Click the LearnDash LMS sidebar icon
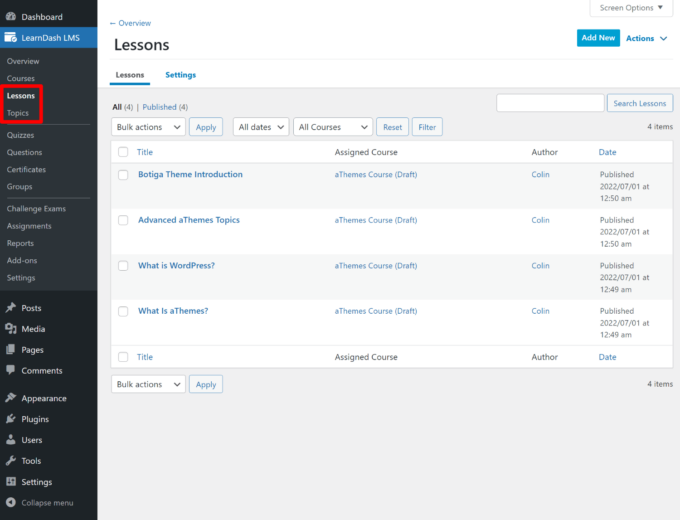Screen dimensions: 680x520 point(11,38)
